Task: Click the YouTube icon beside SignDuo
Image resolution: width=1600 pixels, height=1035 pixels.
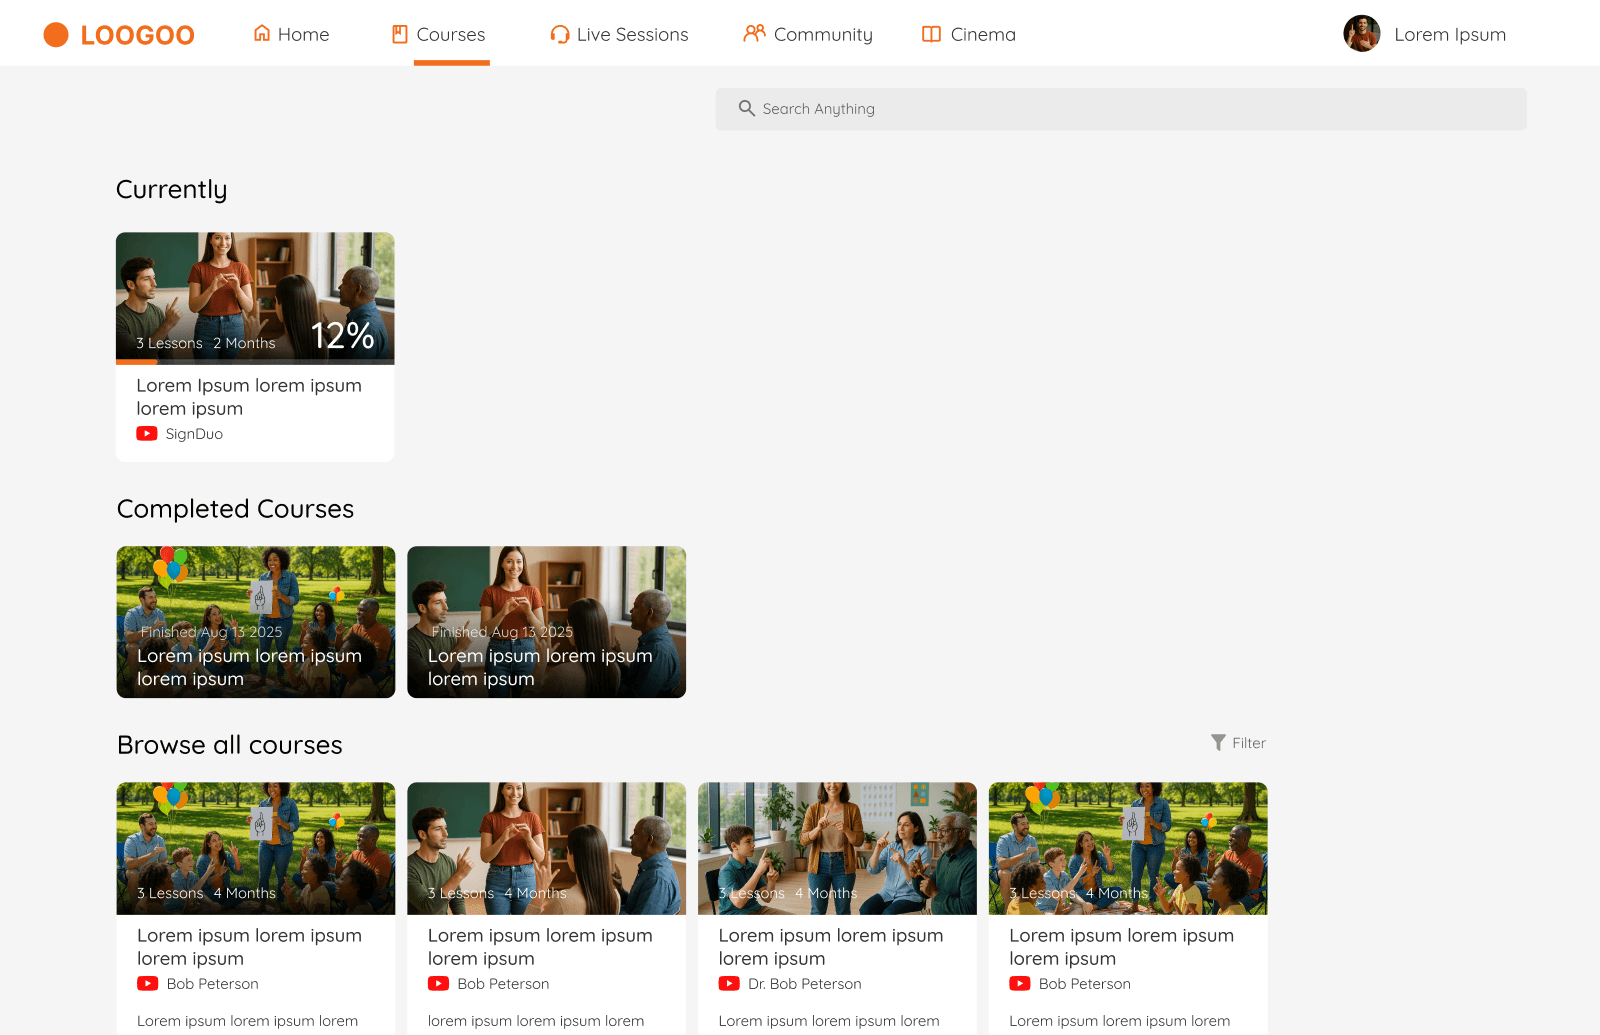Action: (147, 434)
